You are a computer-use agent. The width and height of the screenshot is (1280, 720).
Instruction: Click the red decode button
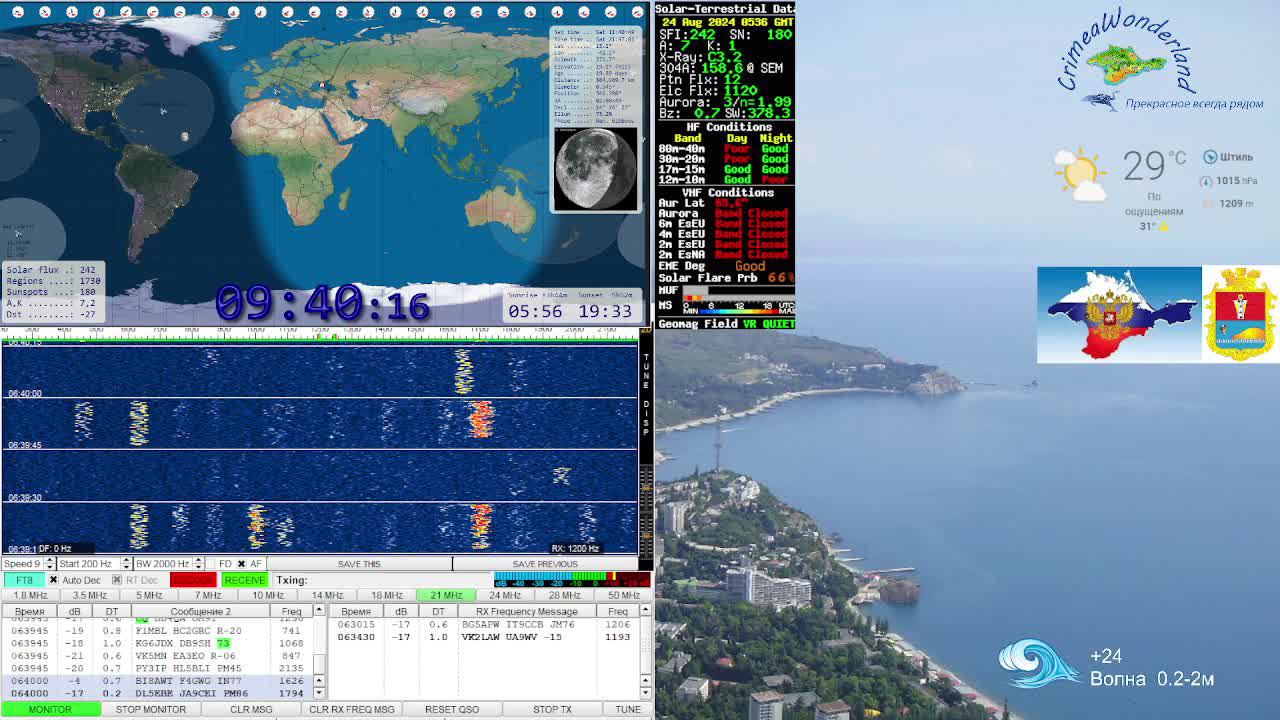(x=193, y=580)
